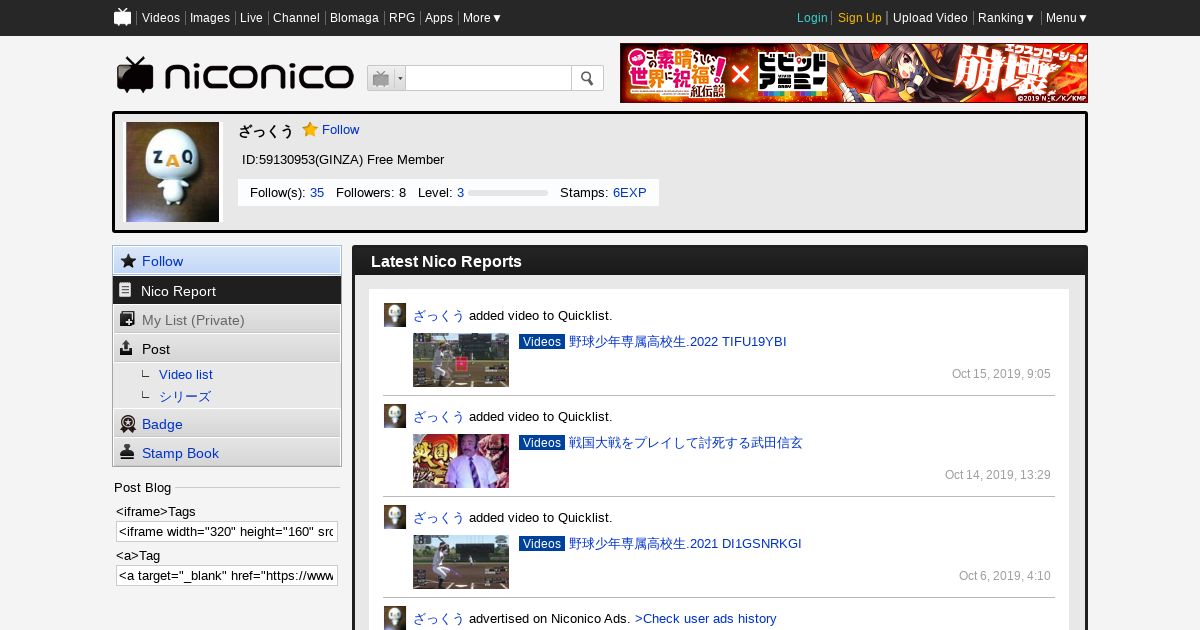
Task: Click the document icon beside Nico Report
Action: (x=125, y=290)
